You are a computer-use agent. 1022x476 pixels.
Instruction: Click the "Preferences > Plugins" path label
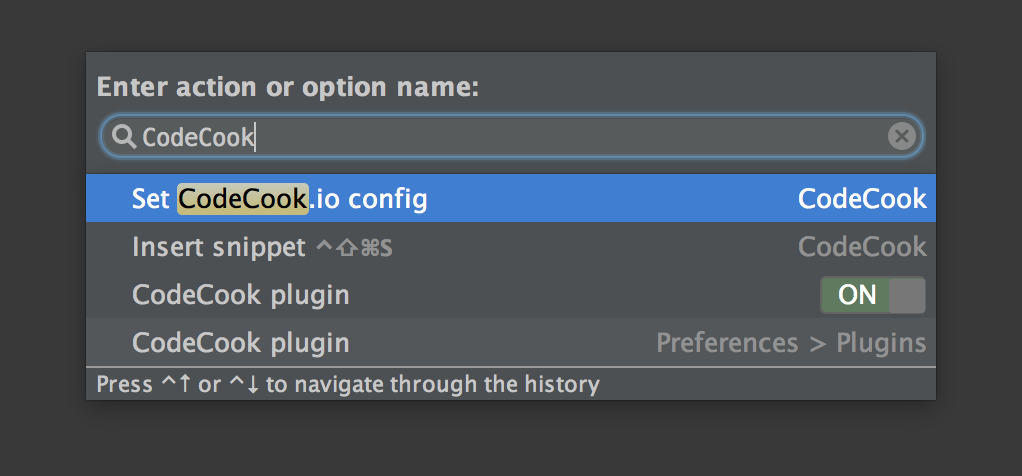pyautogui.click(x=791, y=343)
